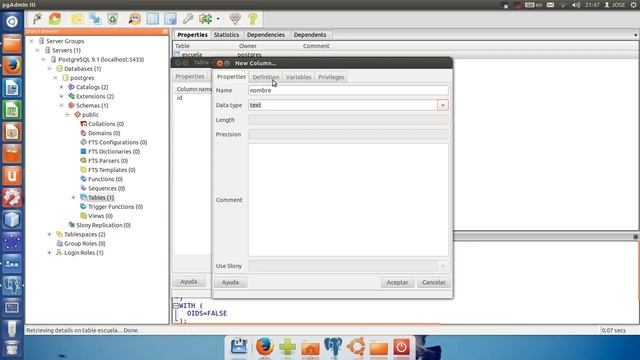Open the Statistics tab in main window
The height and width of the screenshot is (360, 640).
pyautogui.click(x=226, y=35)
